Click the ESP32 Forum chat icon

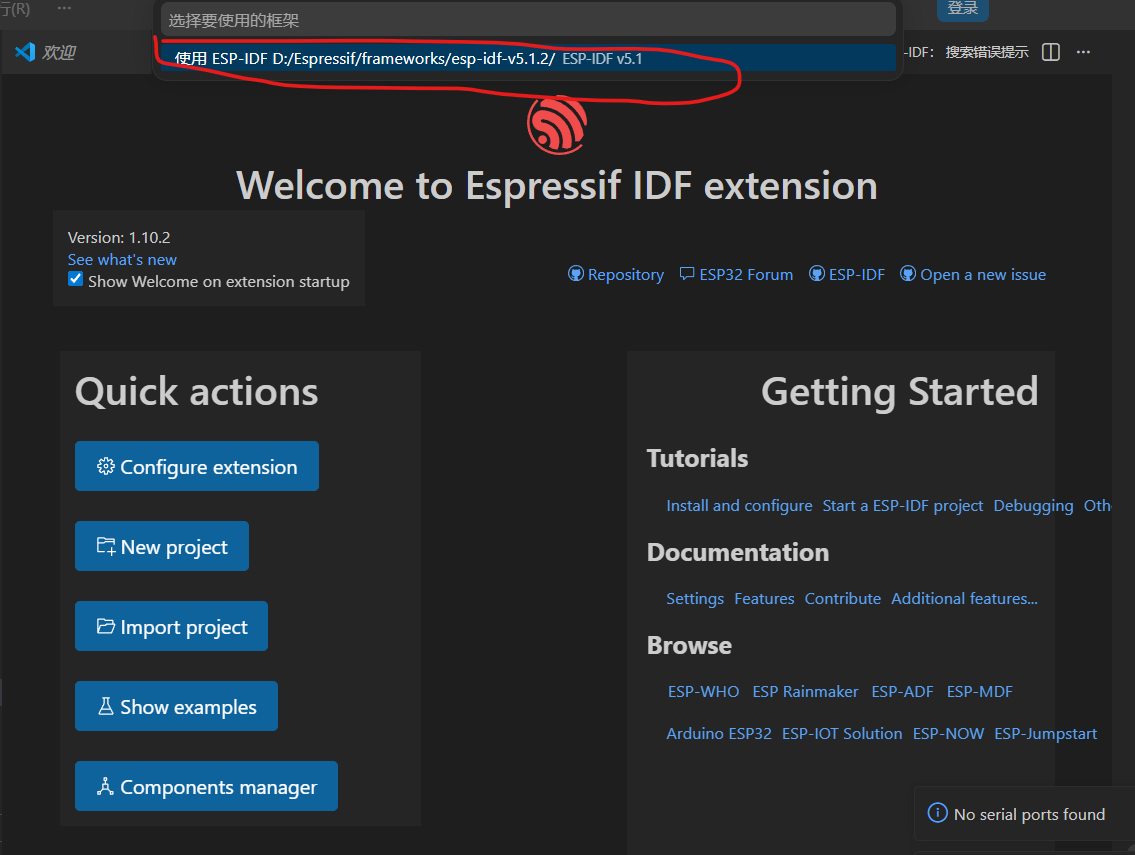[687, 274]
